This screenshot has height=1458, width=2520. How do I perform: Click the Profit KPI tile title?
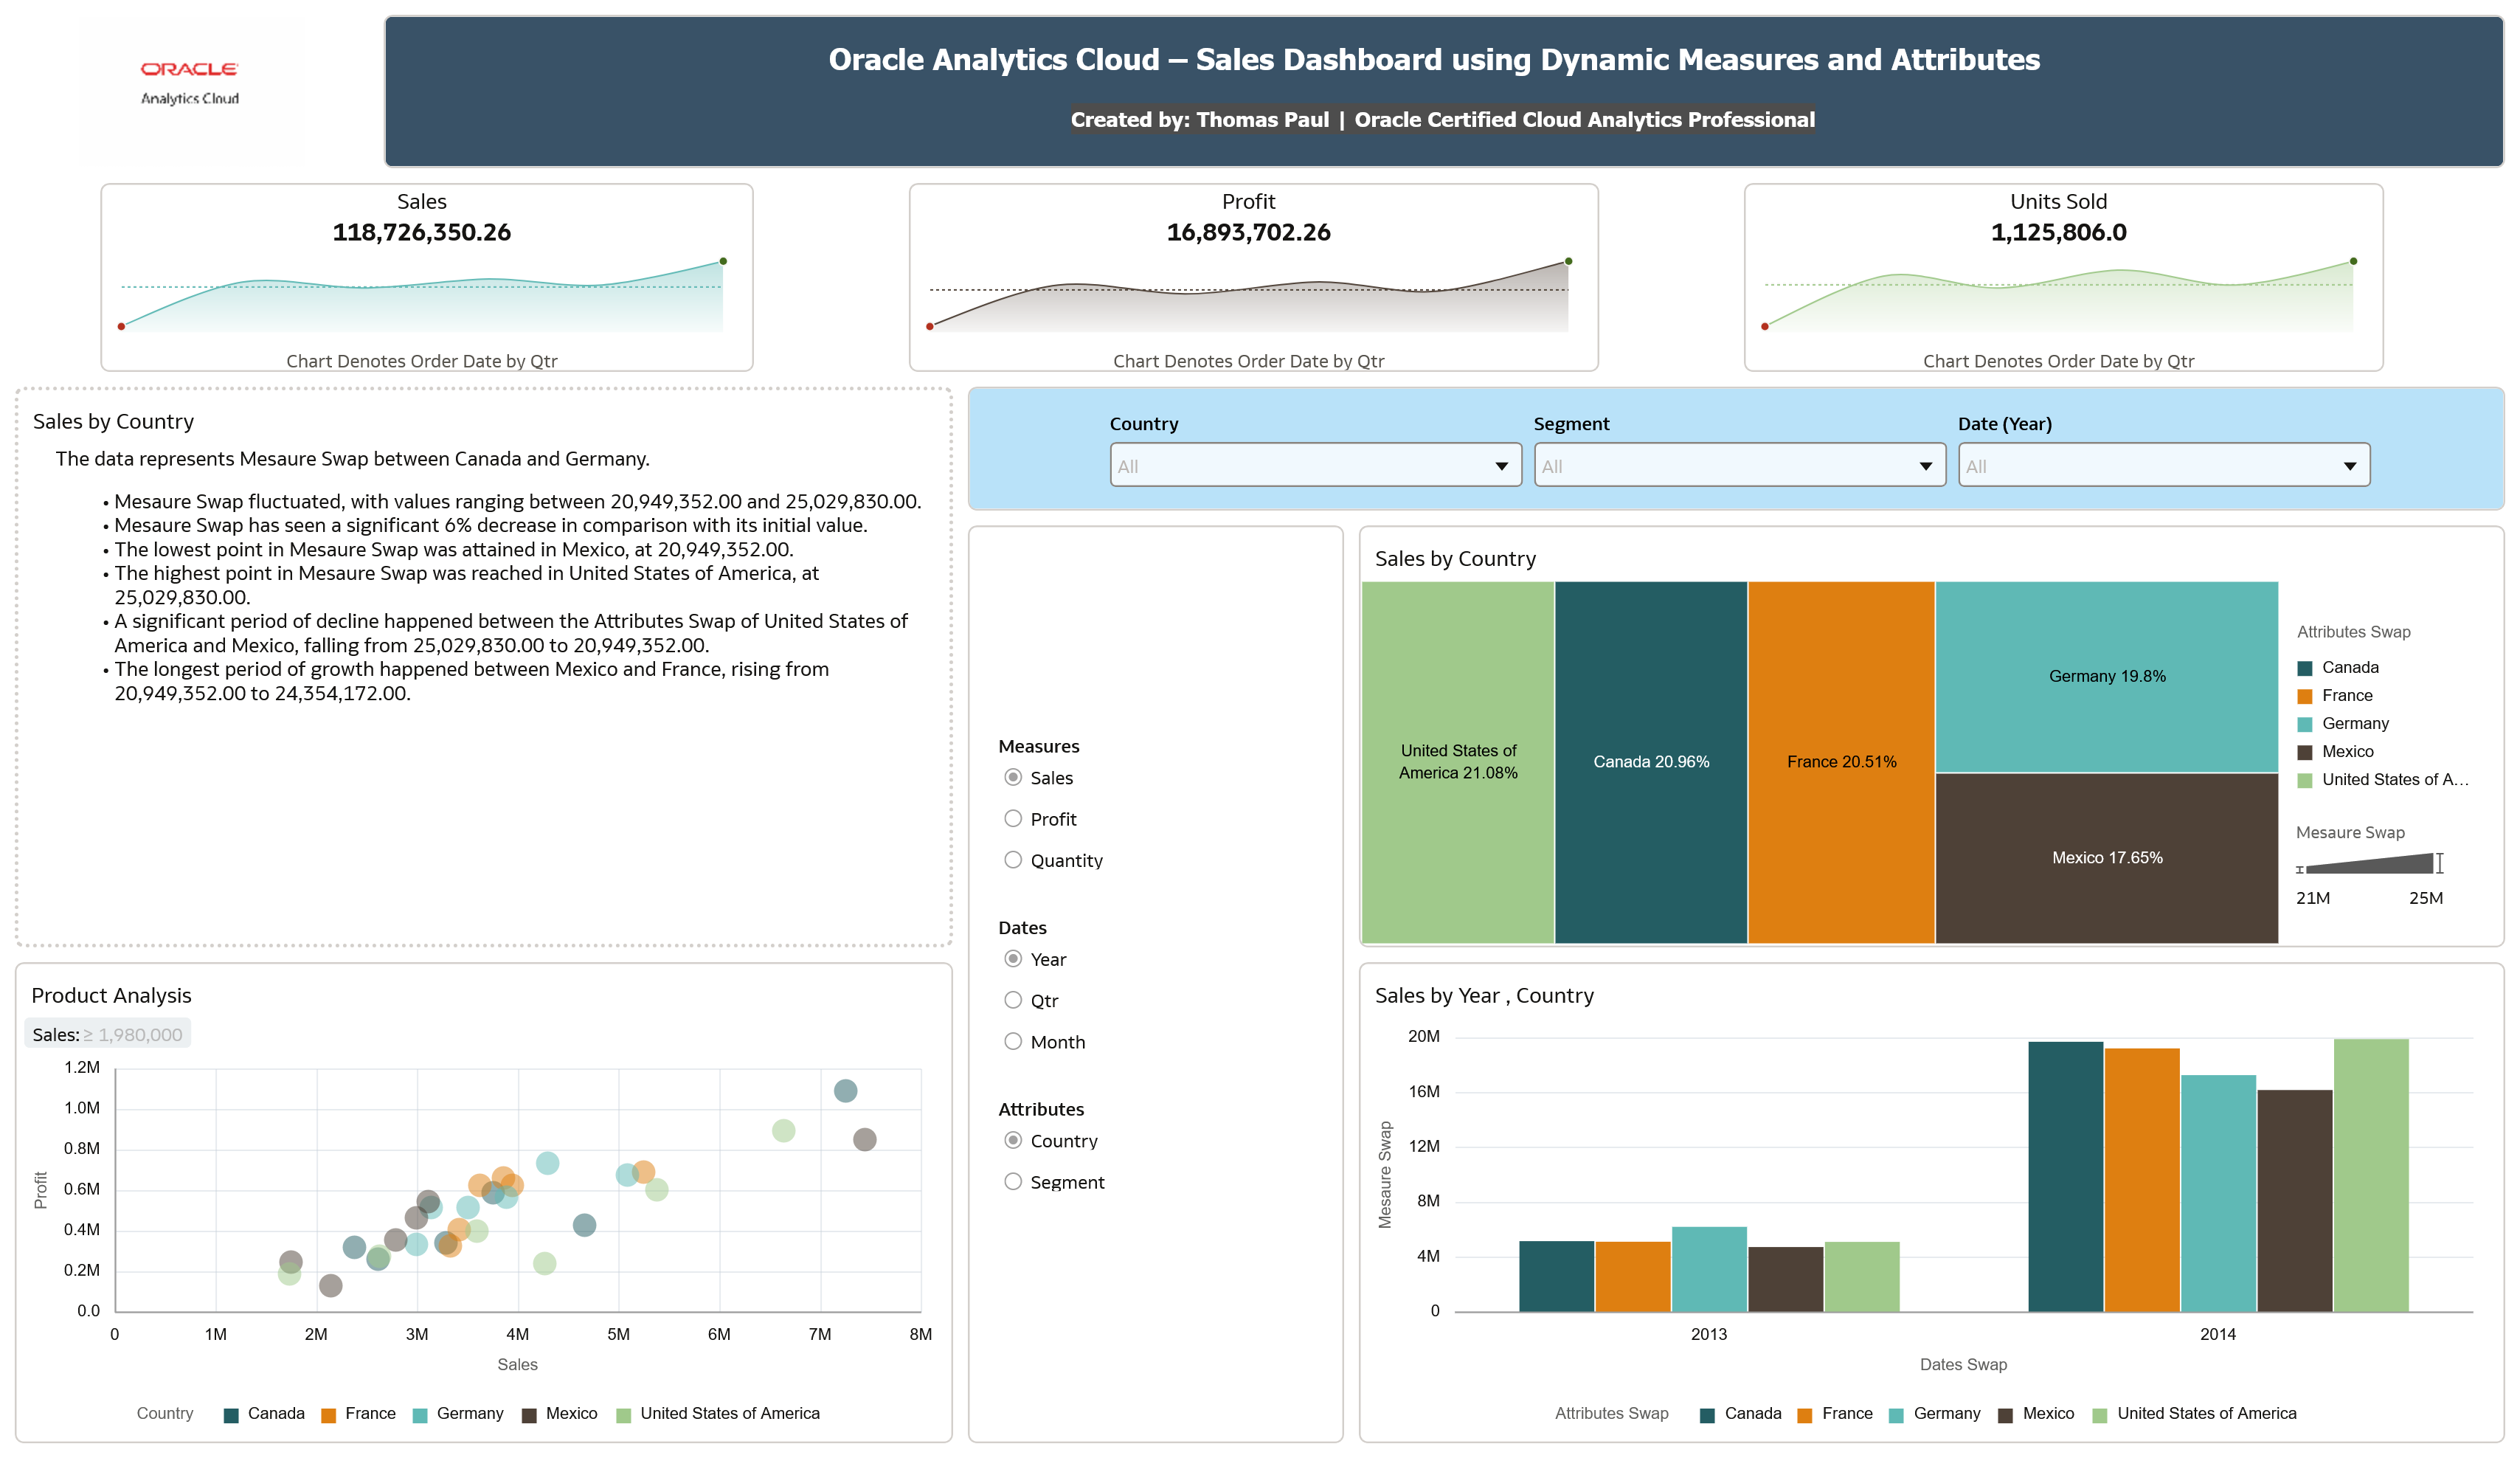pos(1248,201)
